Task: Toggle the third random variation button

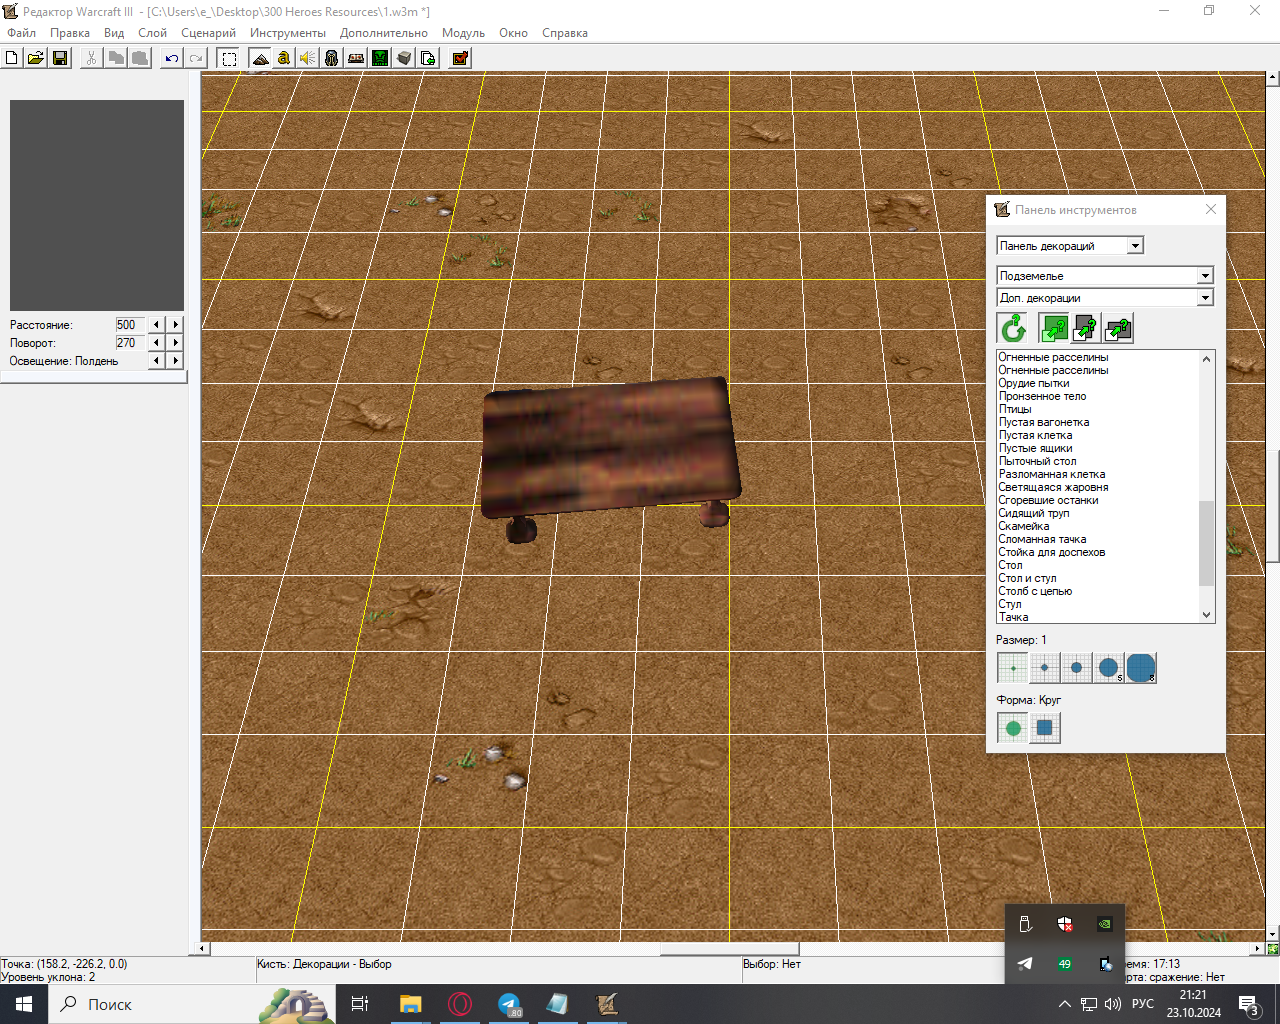Action: [x=1118, y=328]
